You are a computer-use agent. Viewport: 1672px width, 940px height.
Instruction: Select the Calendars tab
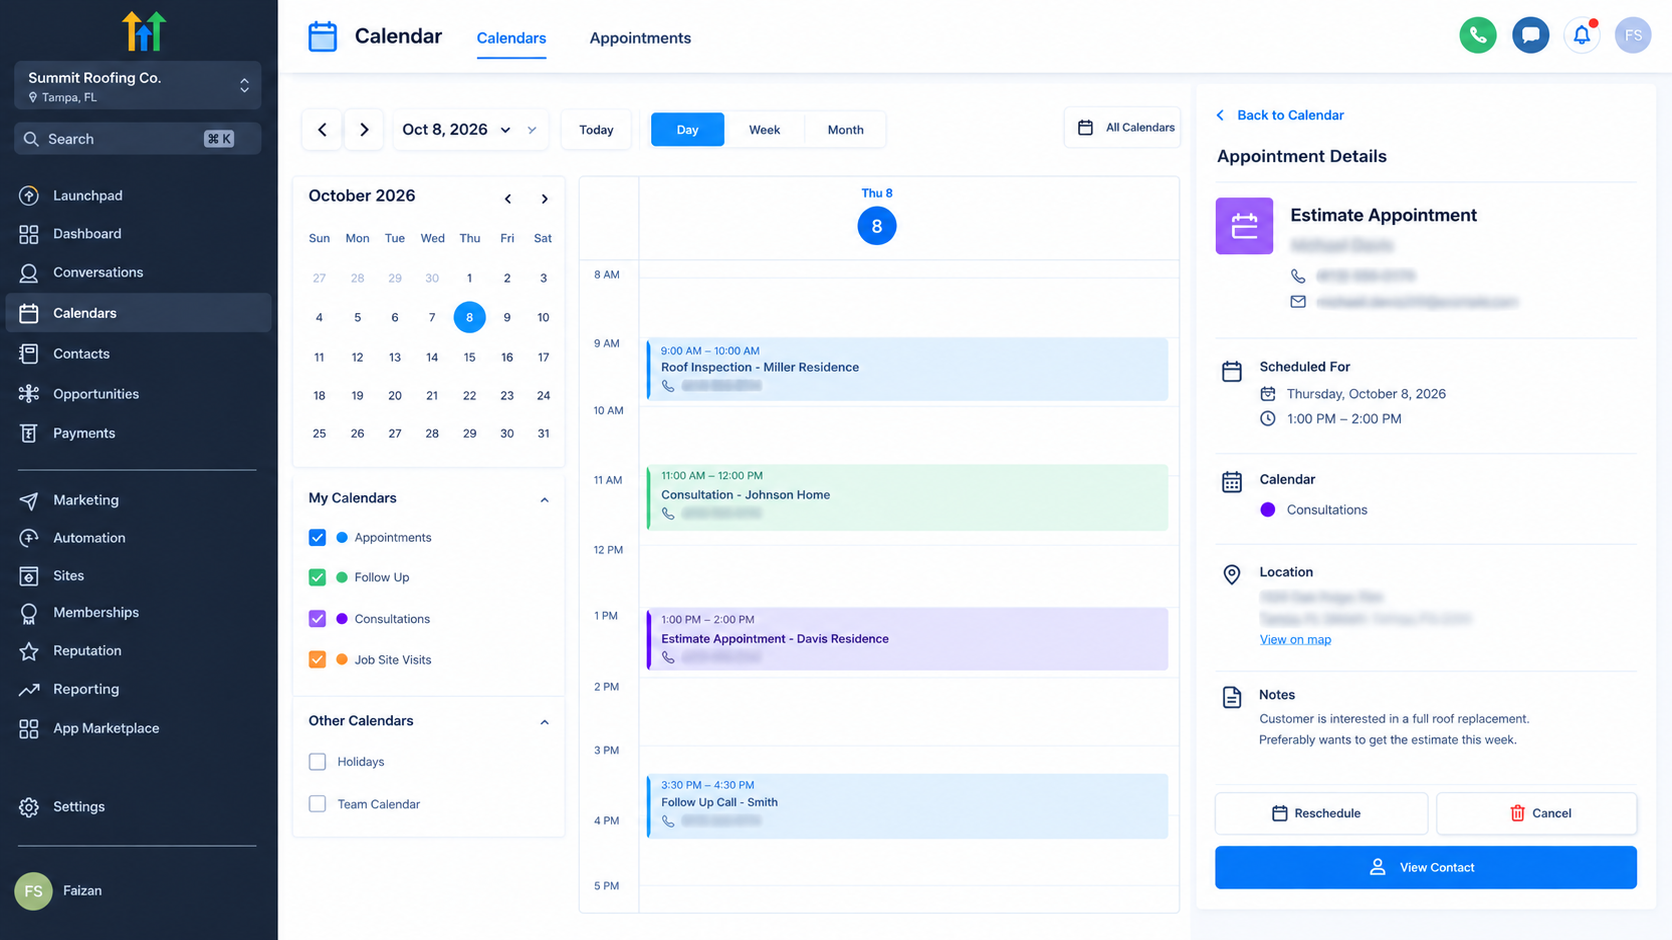click(x=511, y=38)
